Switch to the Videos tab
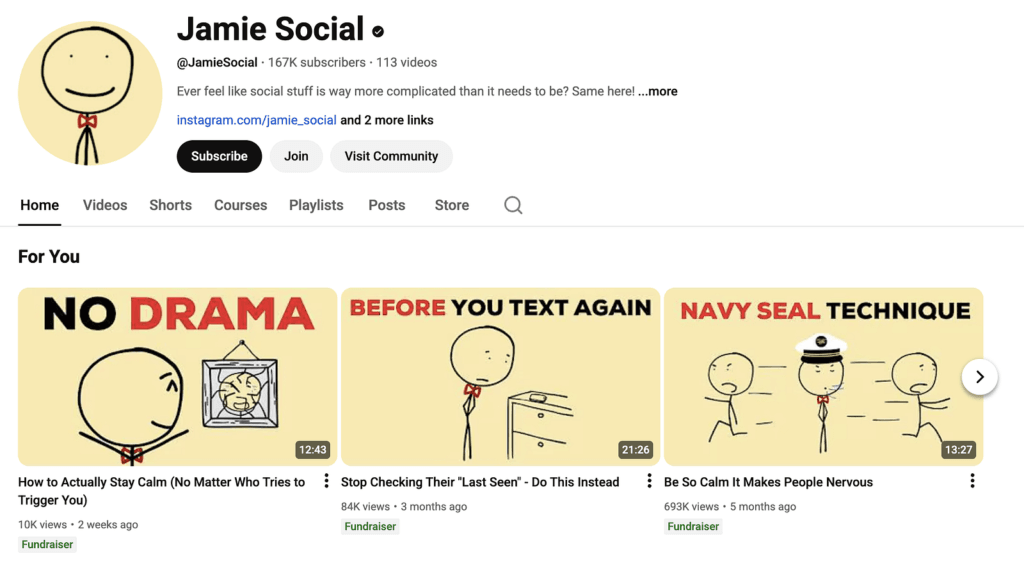The height and width of the screenshot is (568, 1024). pyautogui.click(x=105, y=205)
